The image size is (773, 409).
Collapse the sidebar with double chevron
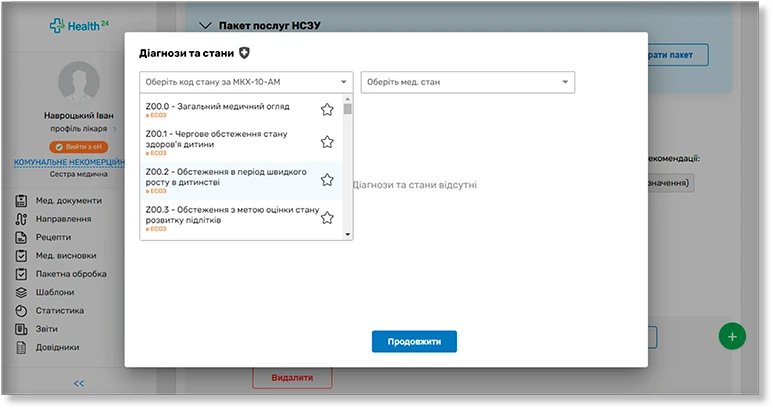coord(79,383)
